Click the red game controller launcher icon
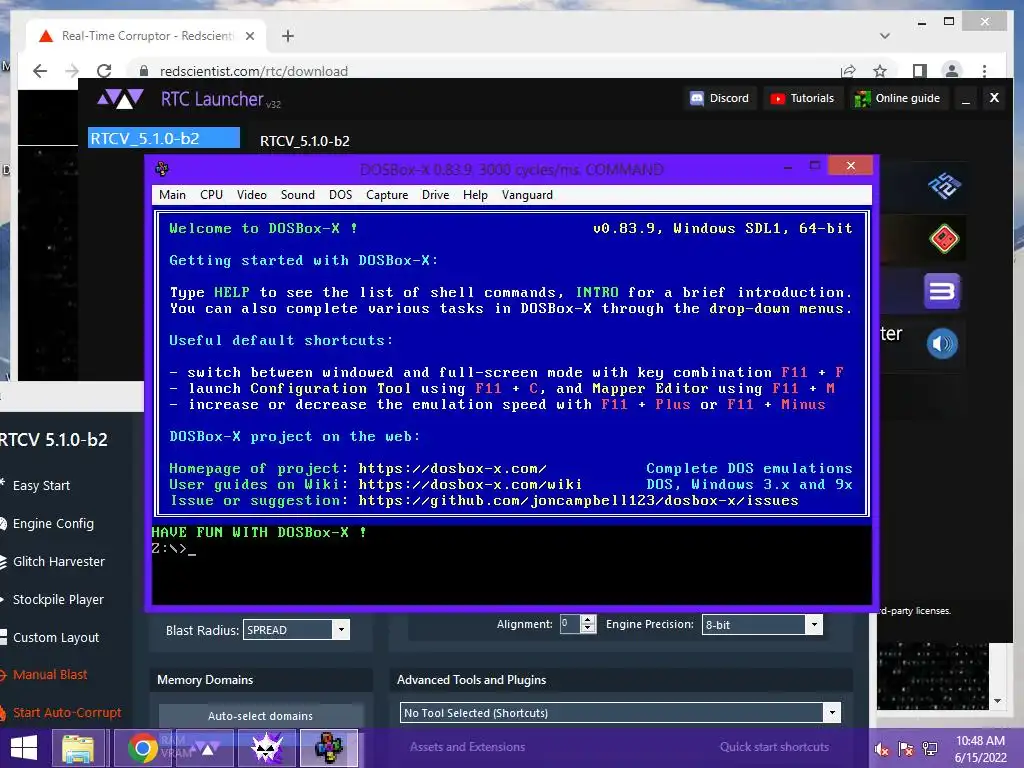Screen dimensions: 1024x768 tap(944, 238)
